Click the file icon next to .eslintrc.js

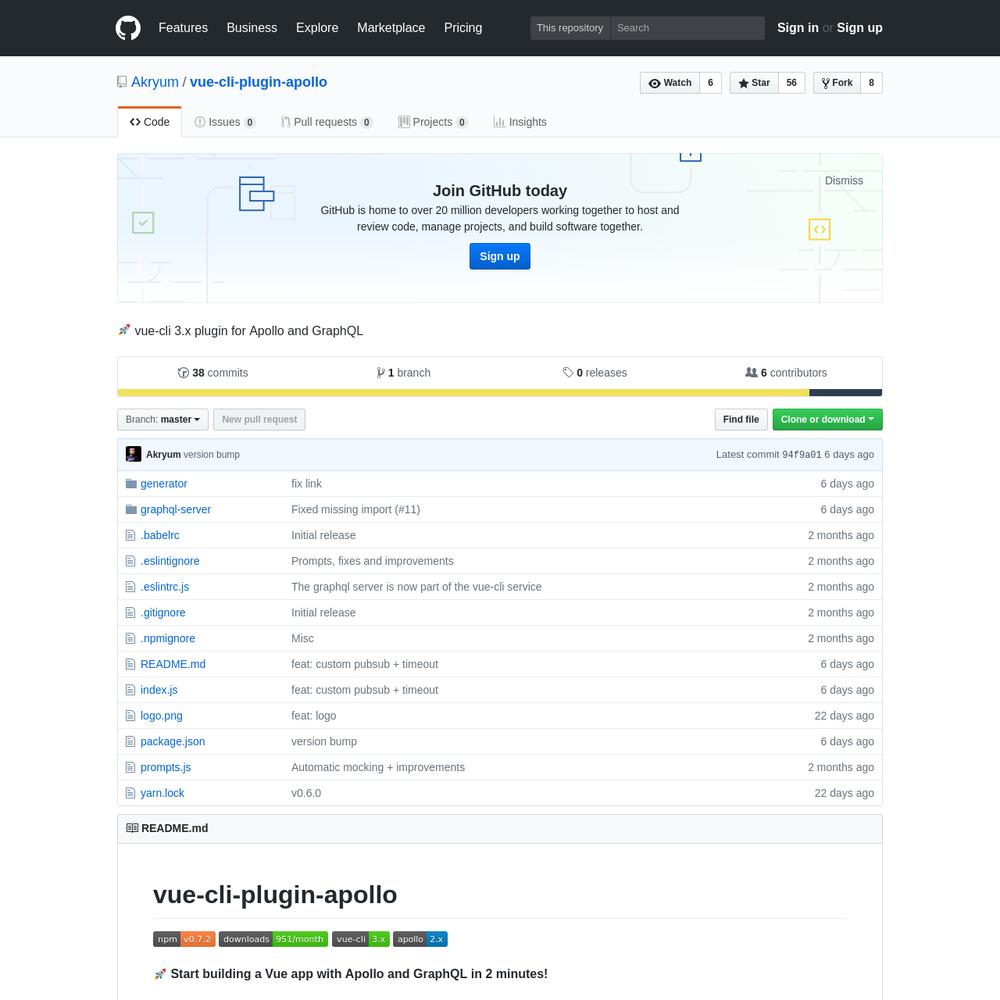pyautogui.click(x=130, y=587)
